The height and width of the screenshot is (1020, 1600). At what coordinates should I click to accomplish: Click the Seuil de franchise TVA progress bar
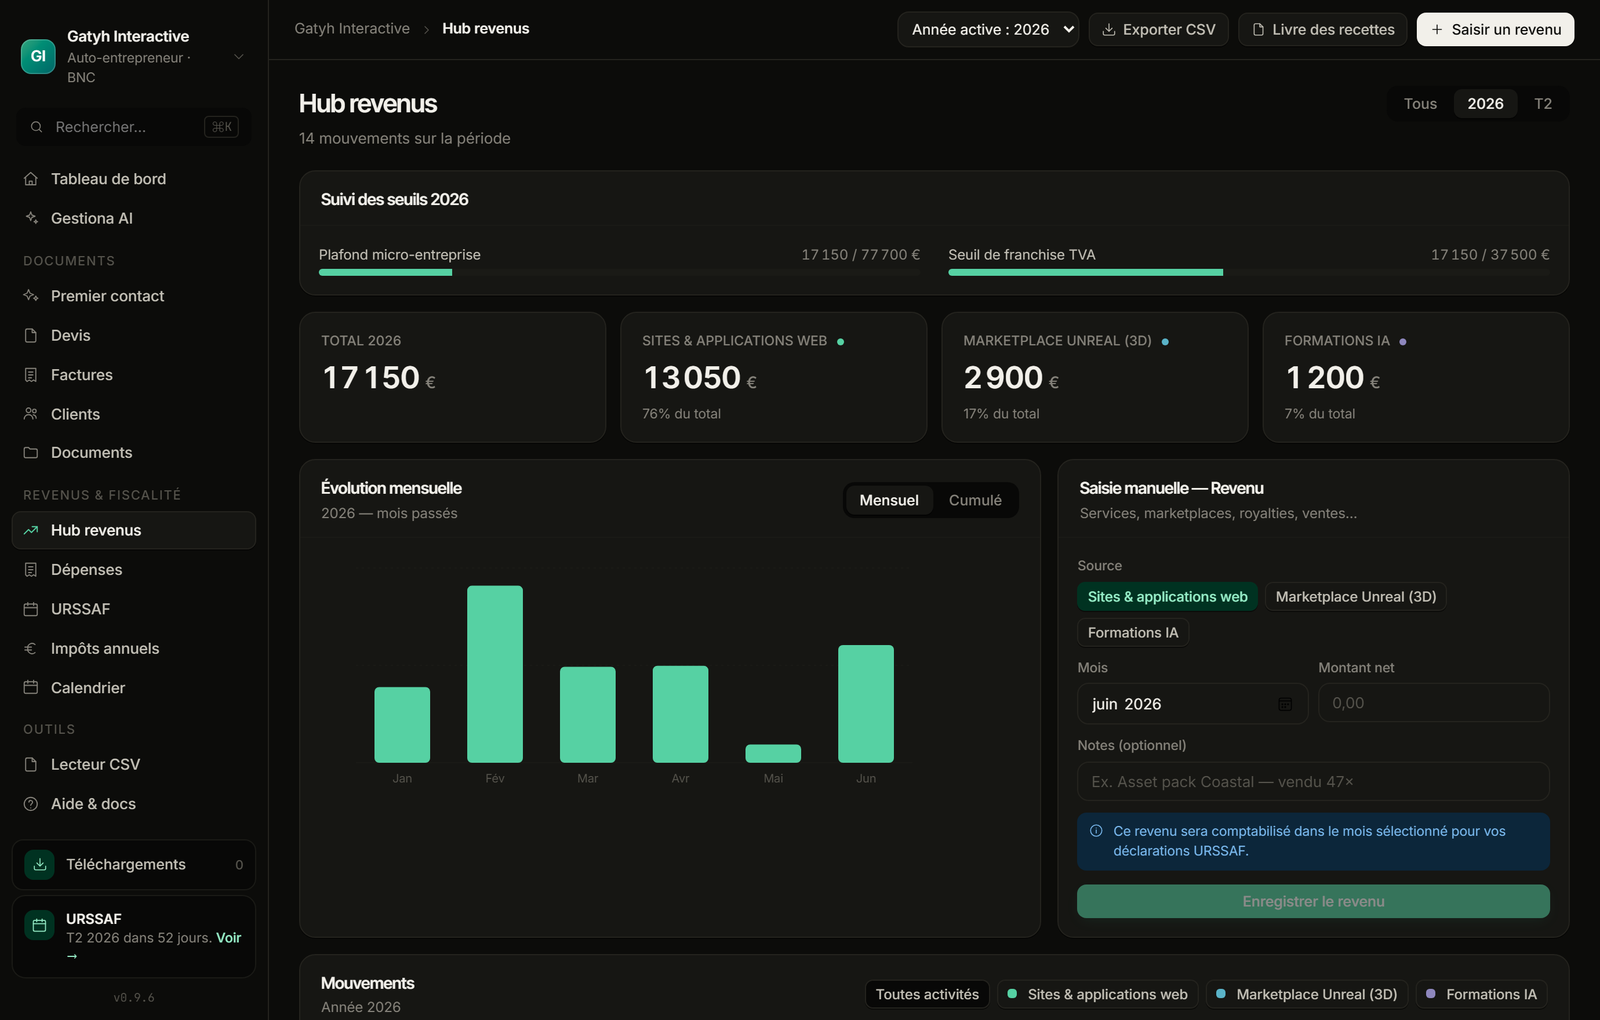tap(1249, 272)
